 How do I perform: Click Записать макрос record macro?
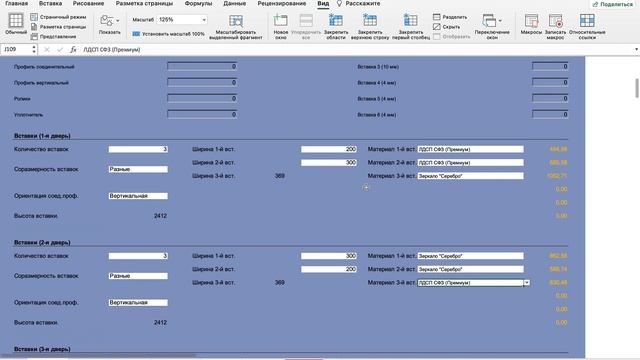[556, 27]
